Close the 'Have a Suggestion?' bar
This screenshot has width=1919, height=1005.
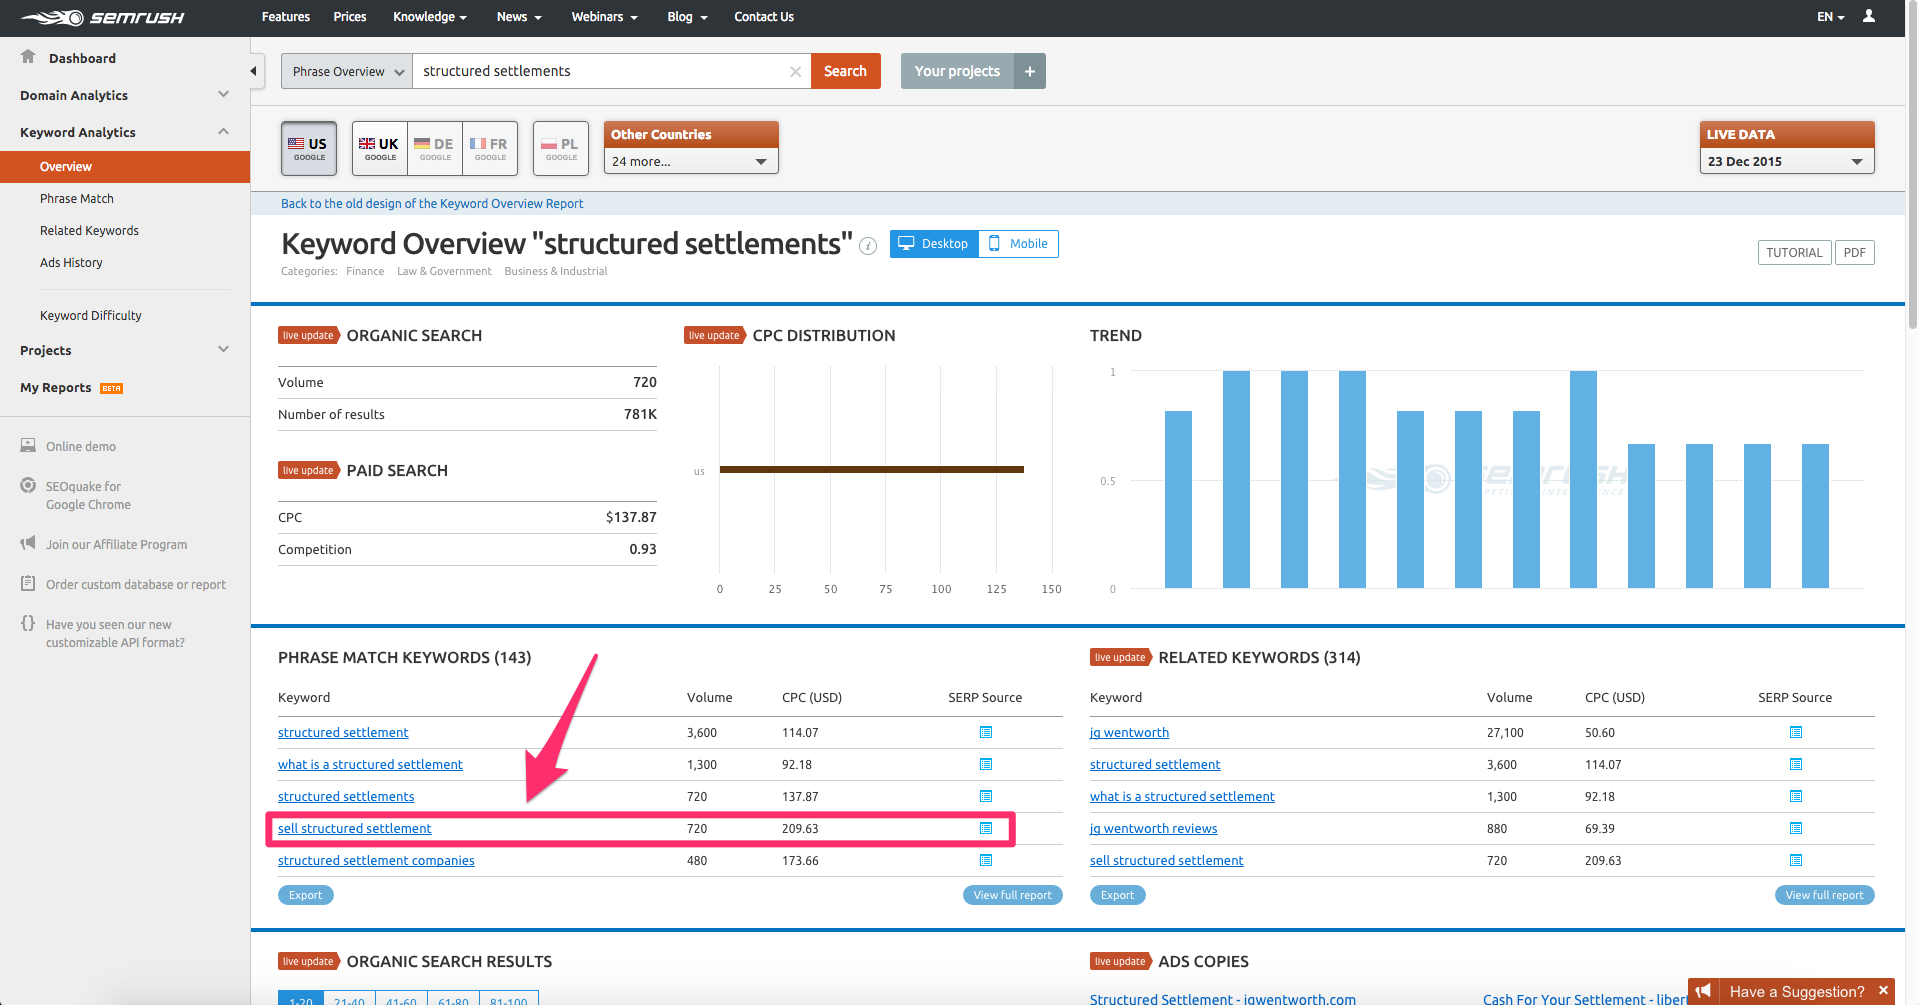click(1883, 990)
